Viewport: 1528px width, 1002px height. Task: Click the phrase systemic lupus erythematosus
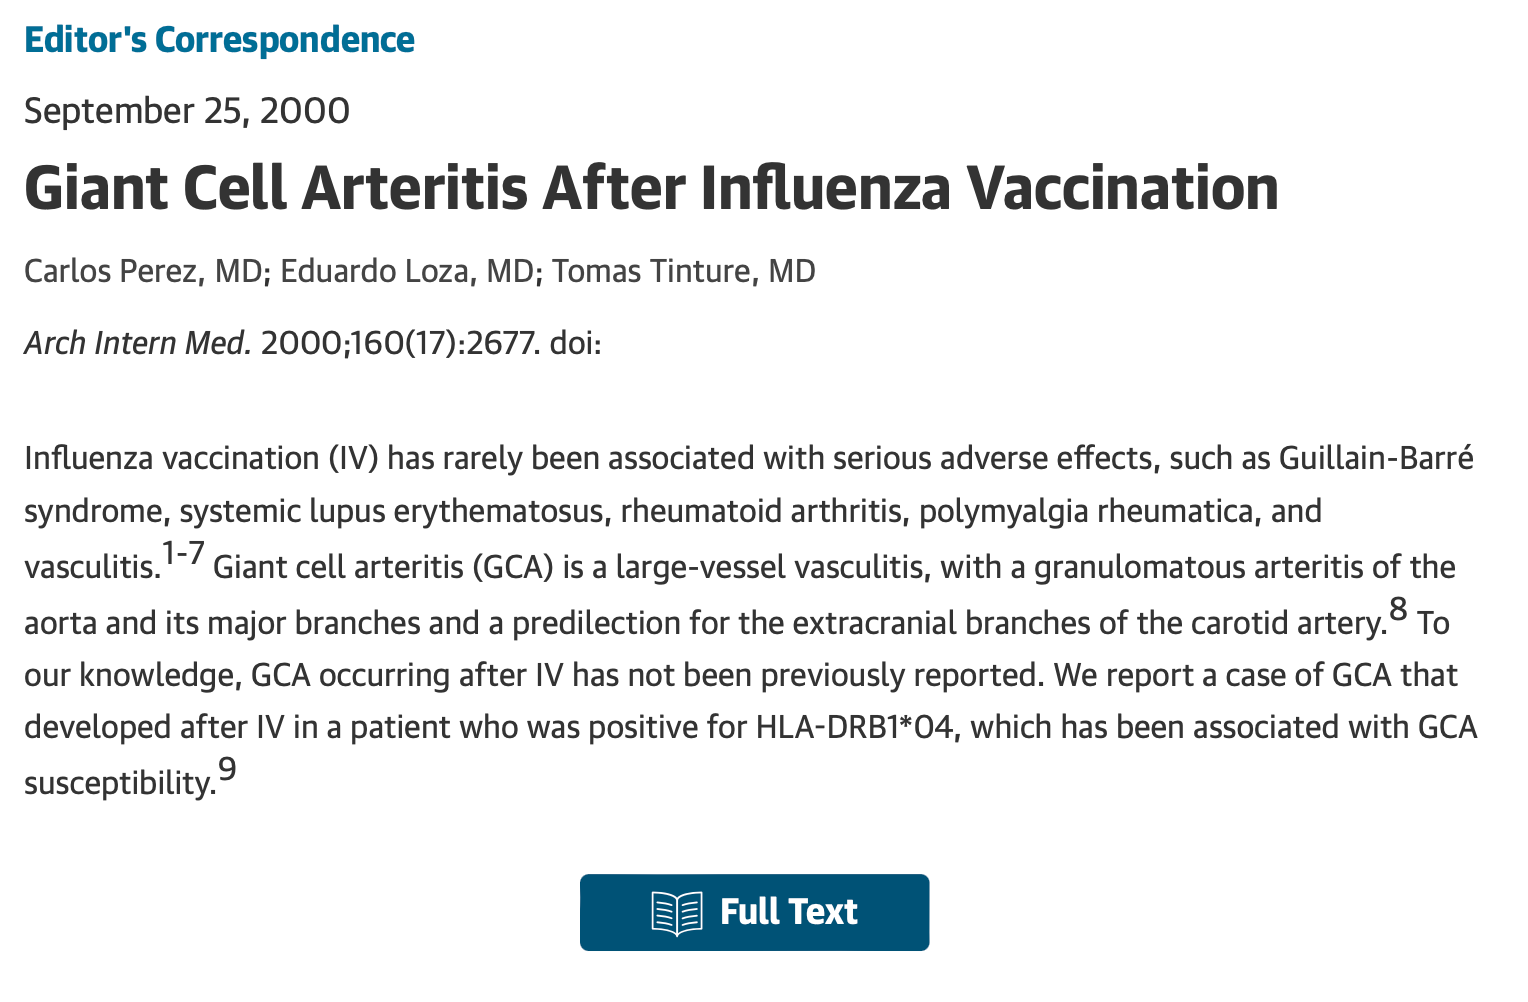click(x=395, y=511)
